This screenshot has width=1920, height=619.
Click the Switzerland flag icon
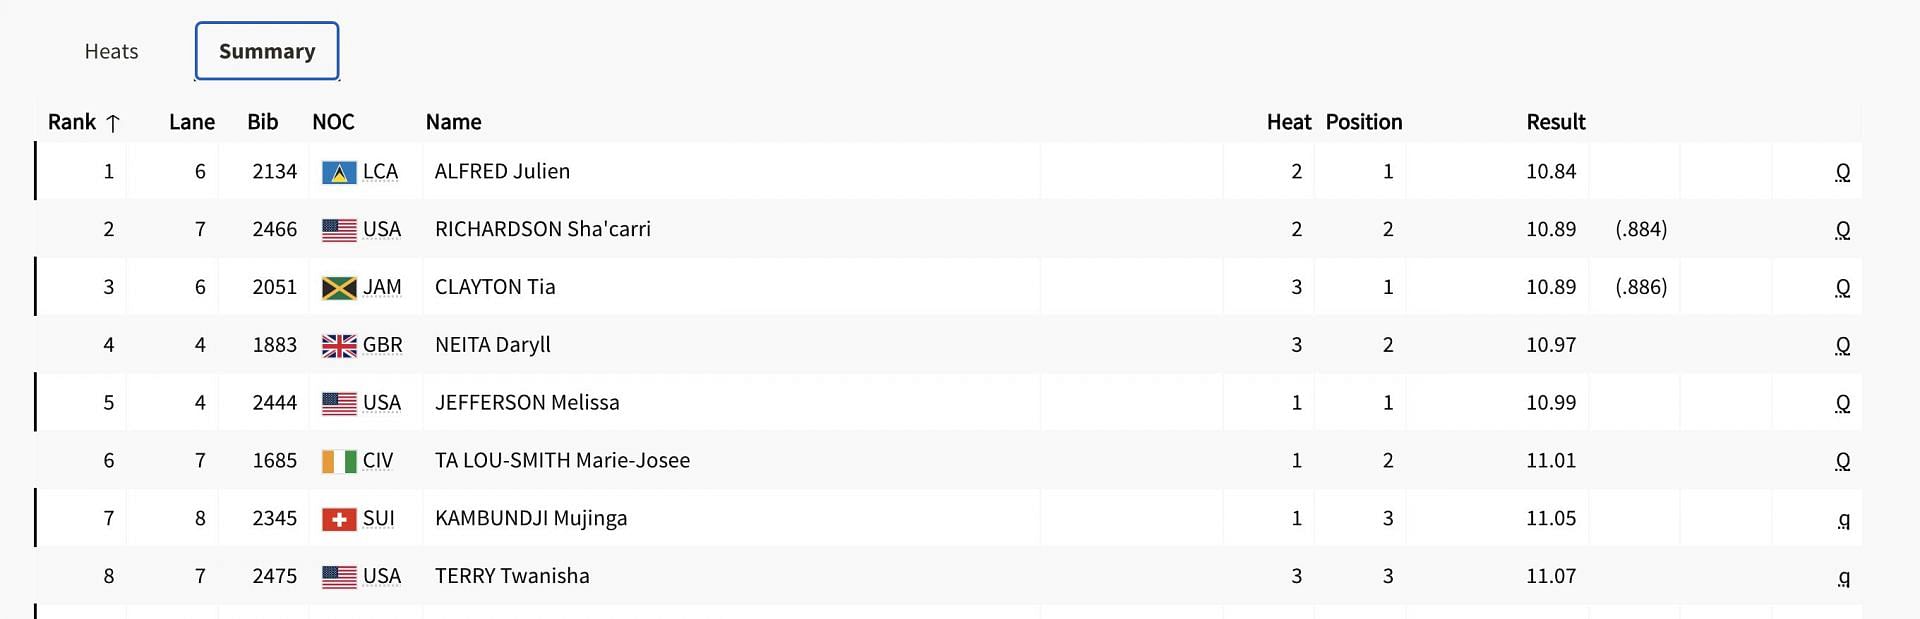(339, 519)
